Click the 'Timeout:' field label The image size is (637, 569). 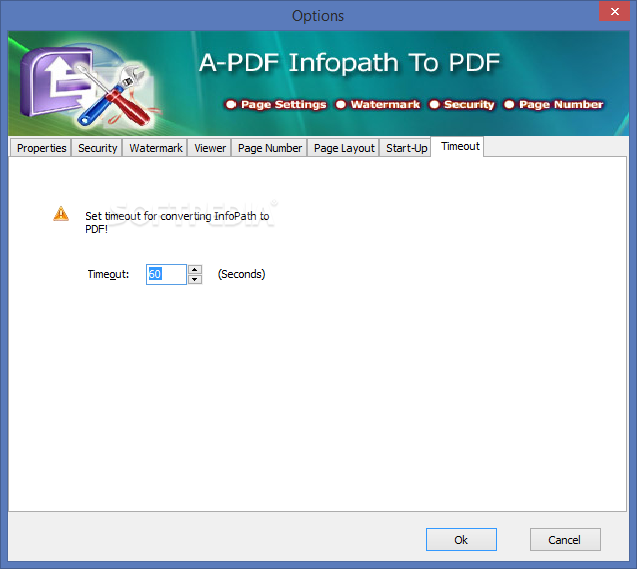click(108, 274)
